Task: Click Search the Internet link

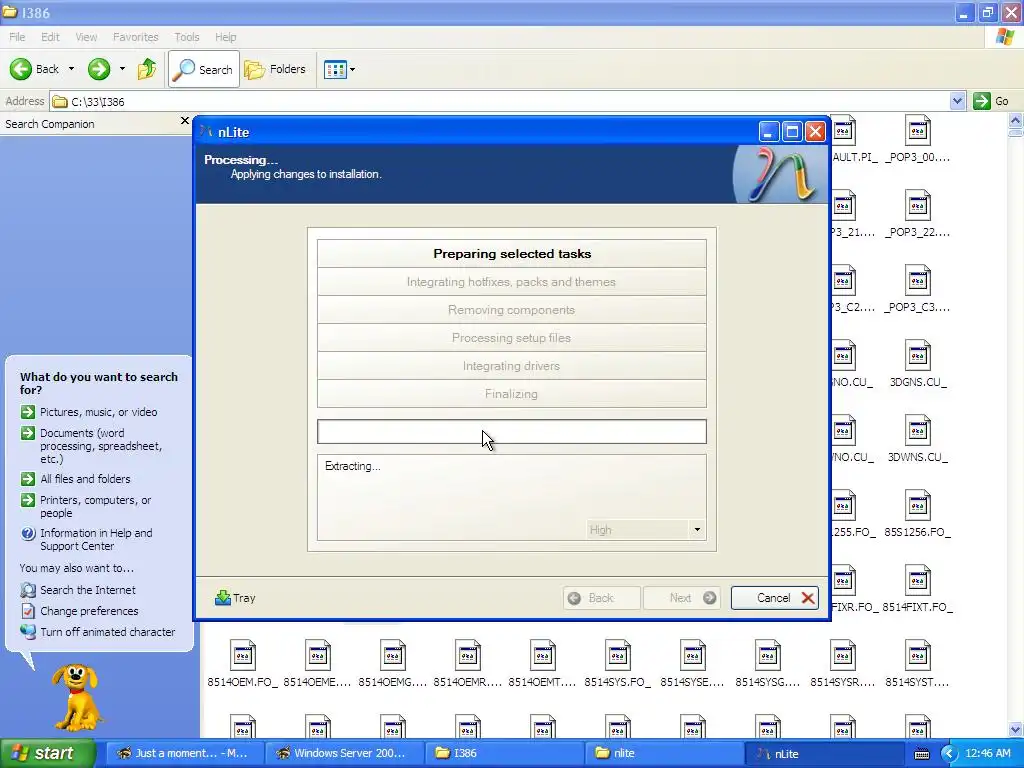Action: [88, 590]
